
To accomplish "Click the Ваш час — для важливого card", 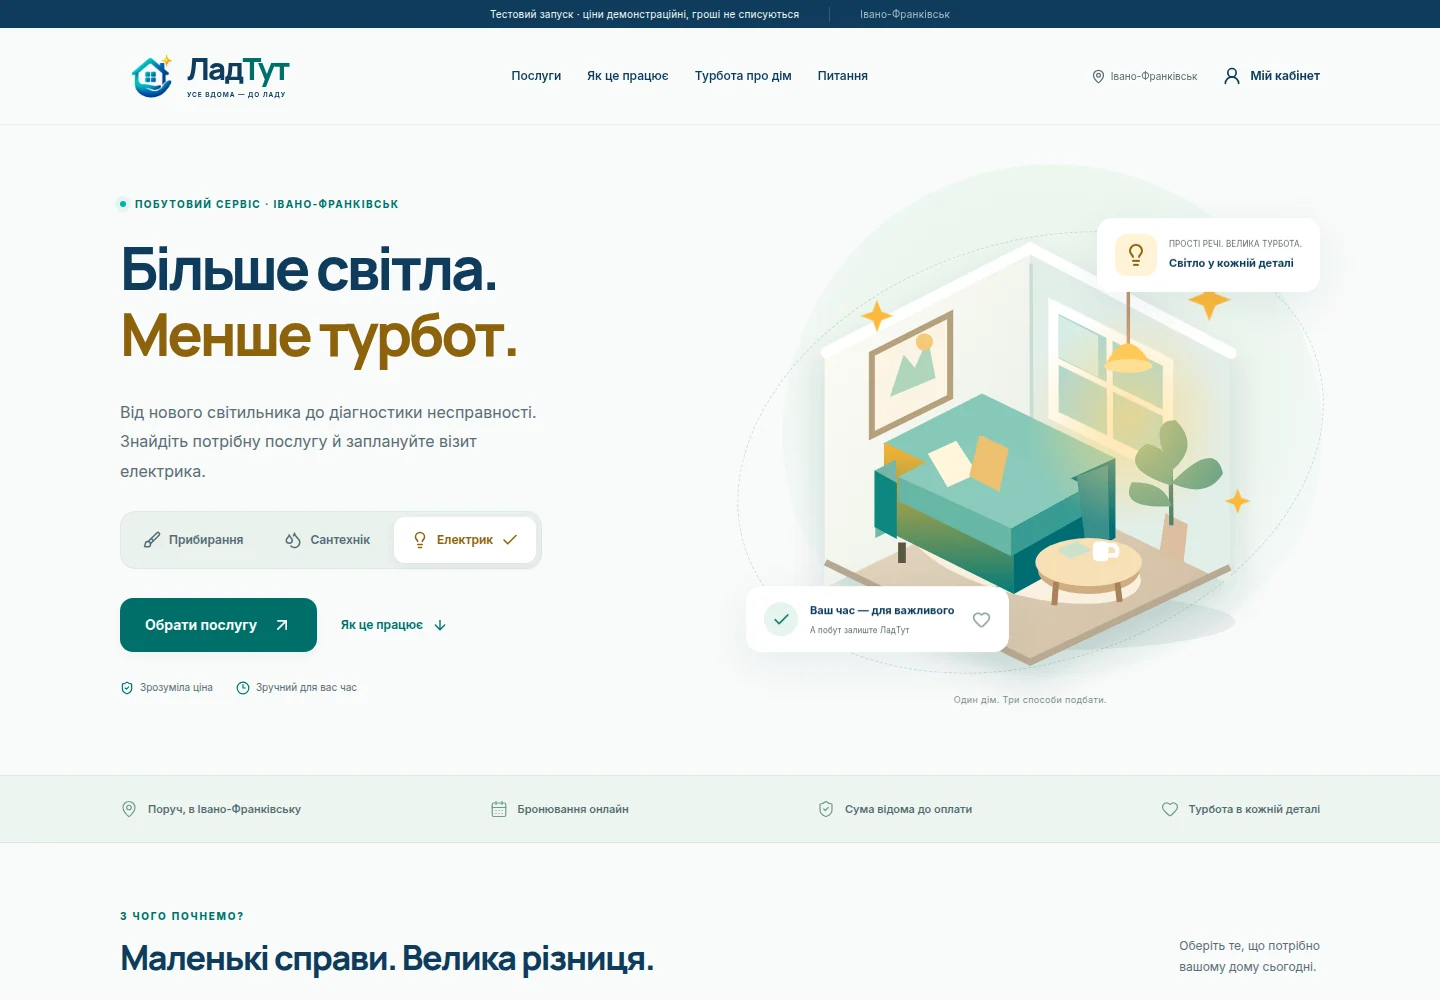I will point(877,619).
